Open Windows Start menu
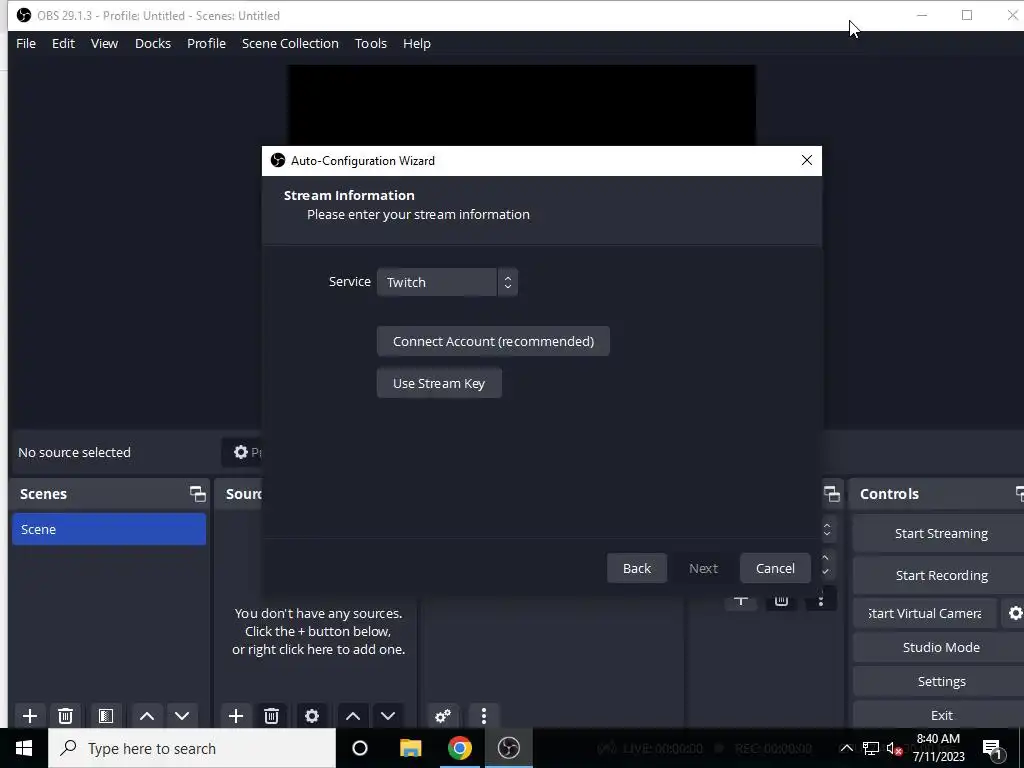Screen dimensions: 1024x768 click(24, 748)
